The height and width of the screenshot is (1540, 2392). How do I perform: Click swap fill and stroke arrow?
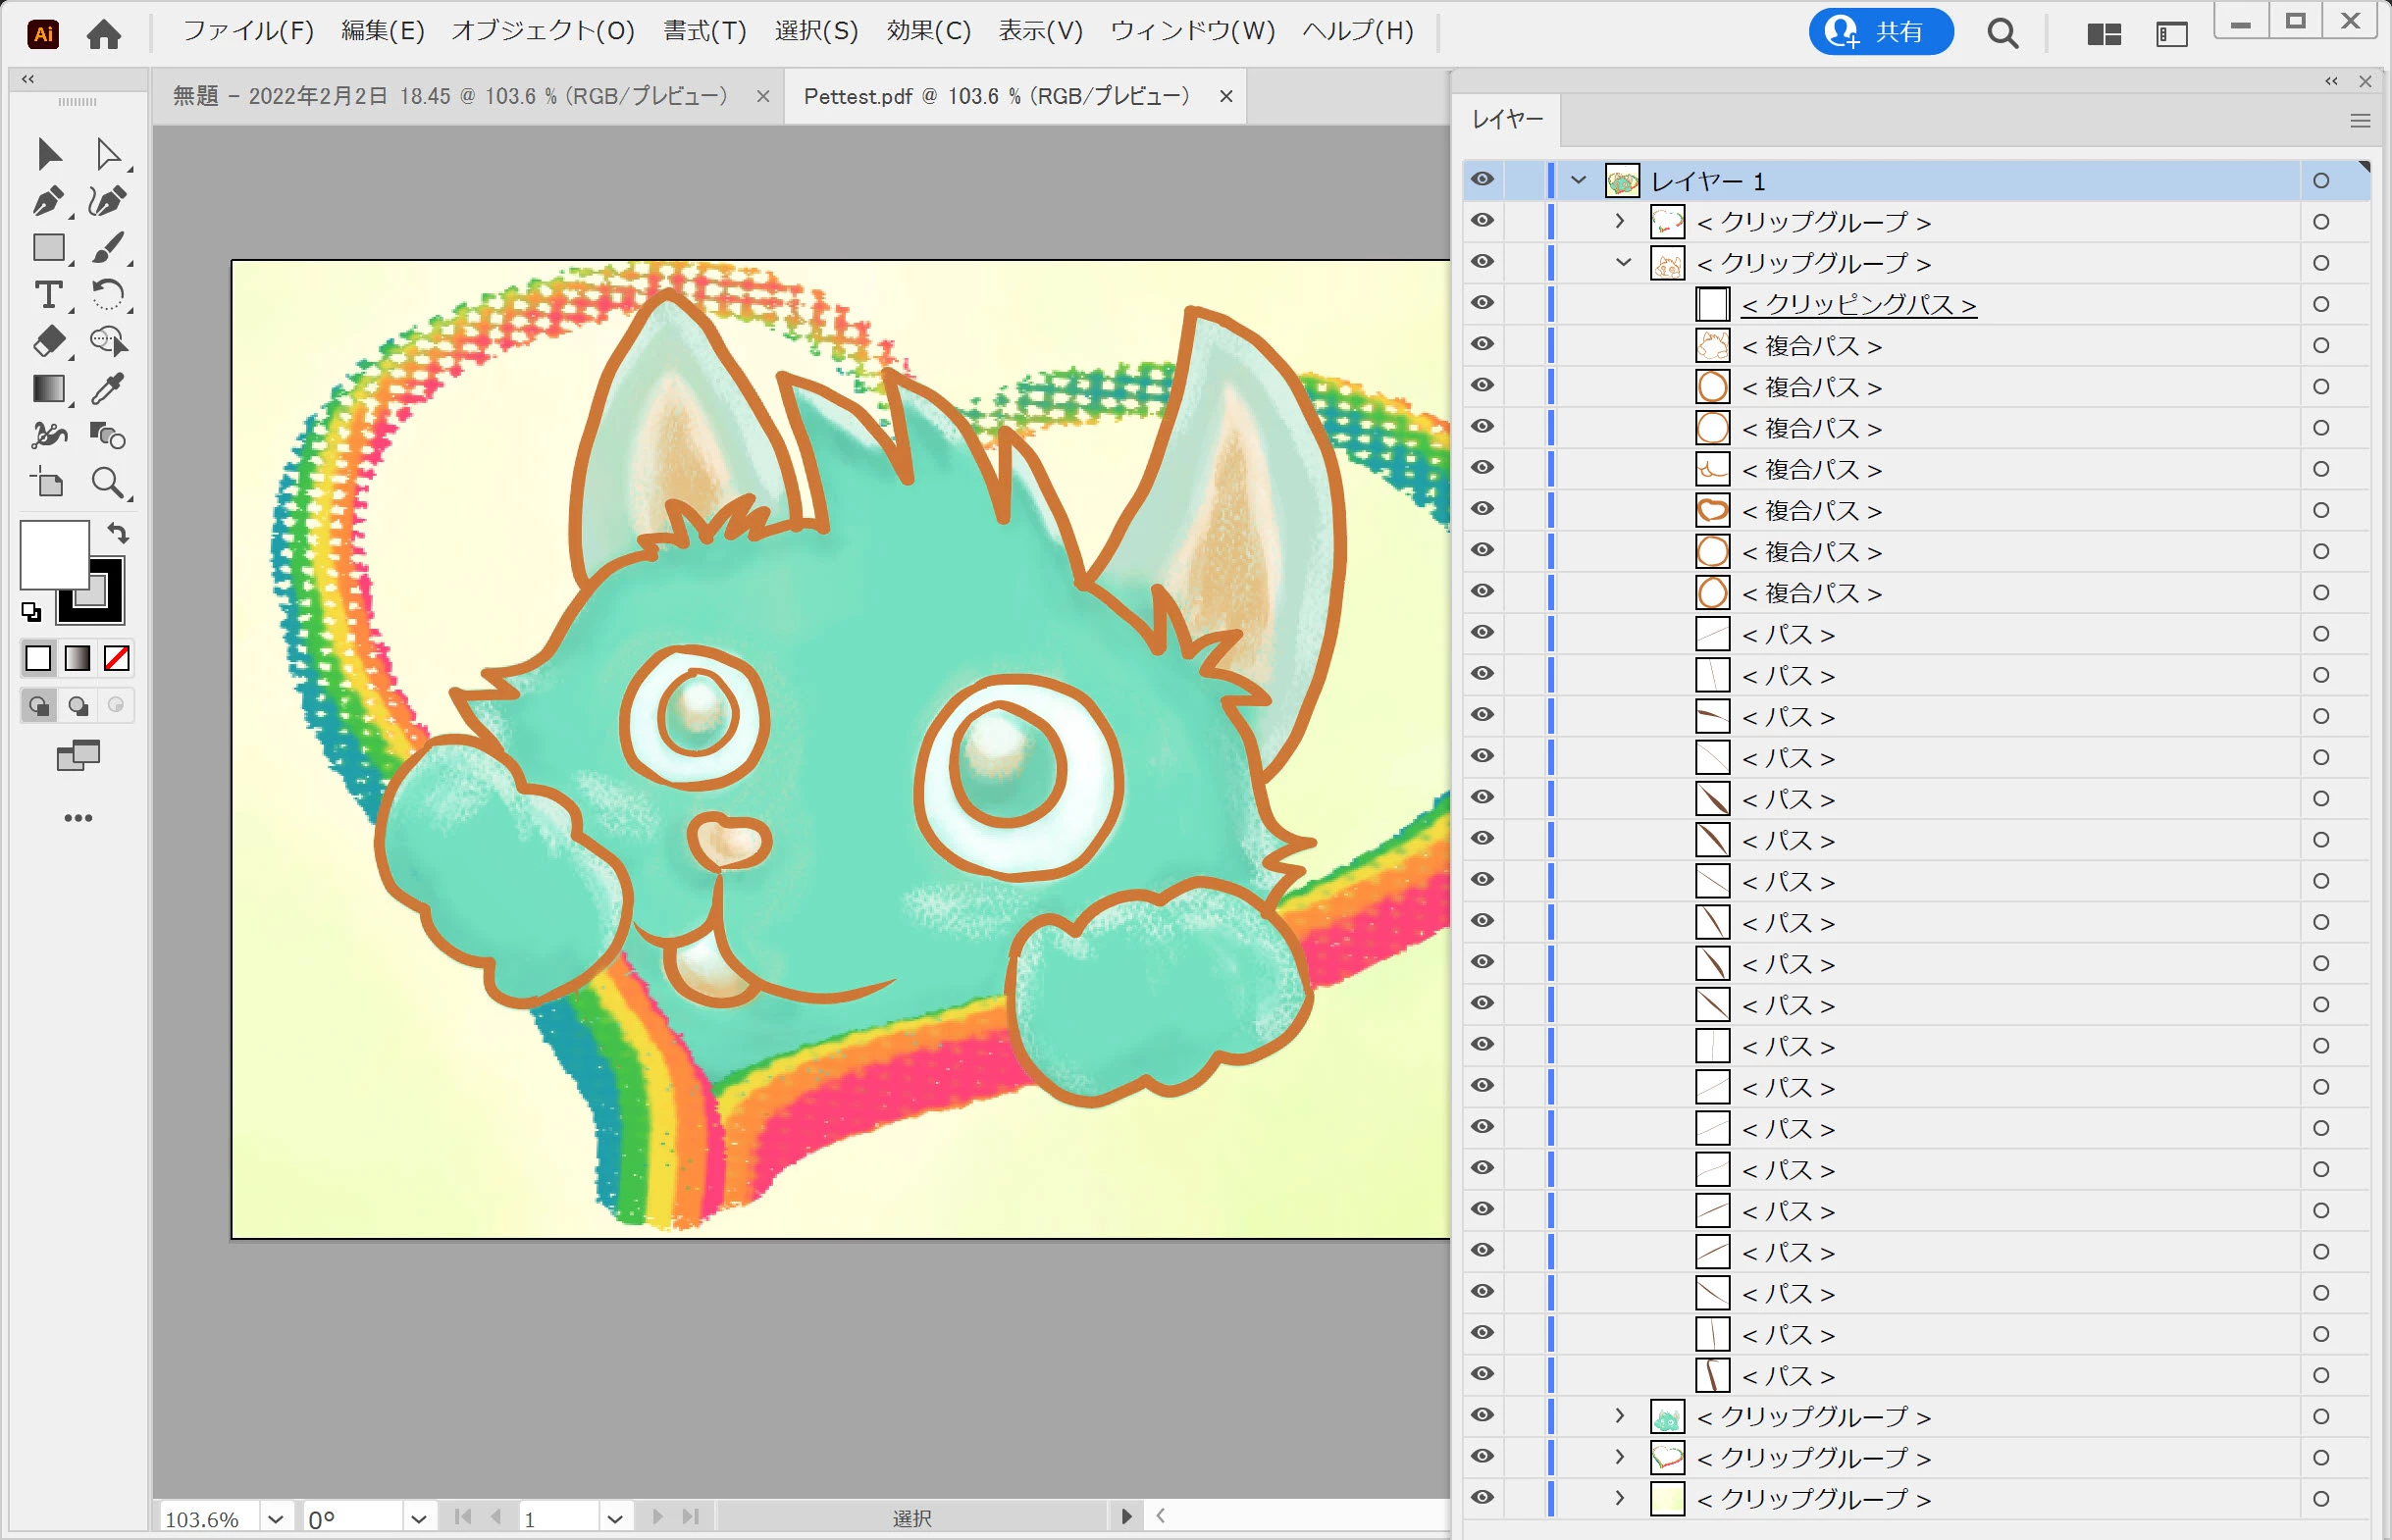(x=119, y=533)
